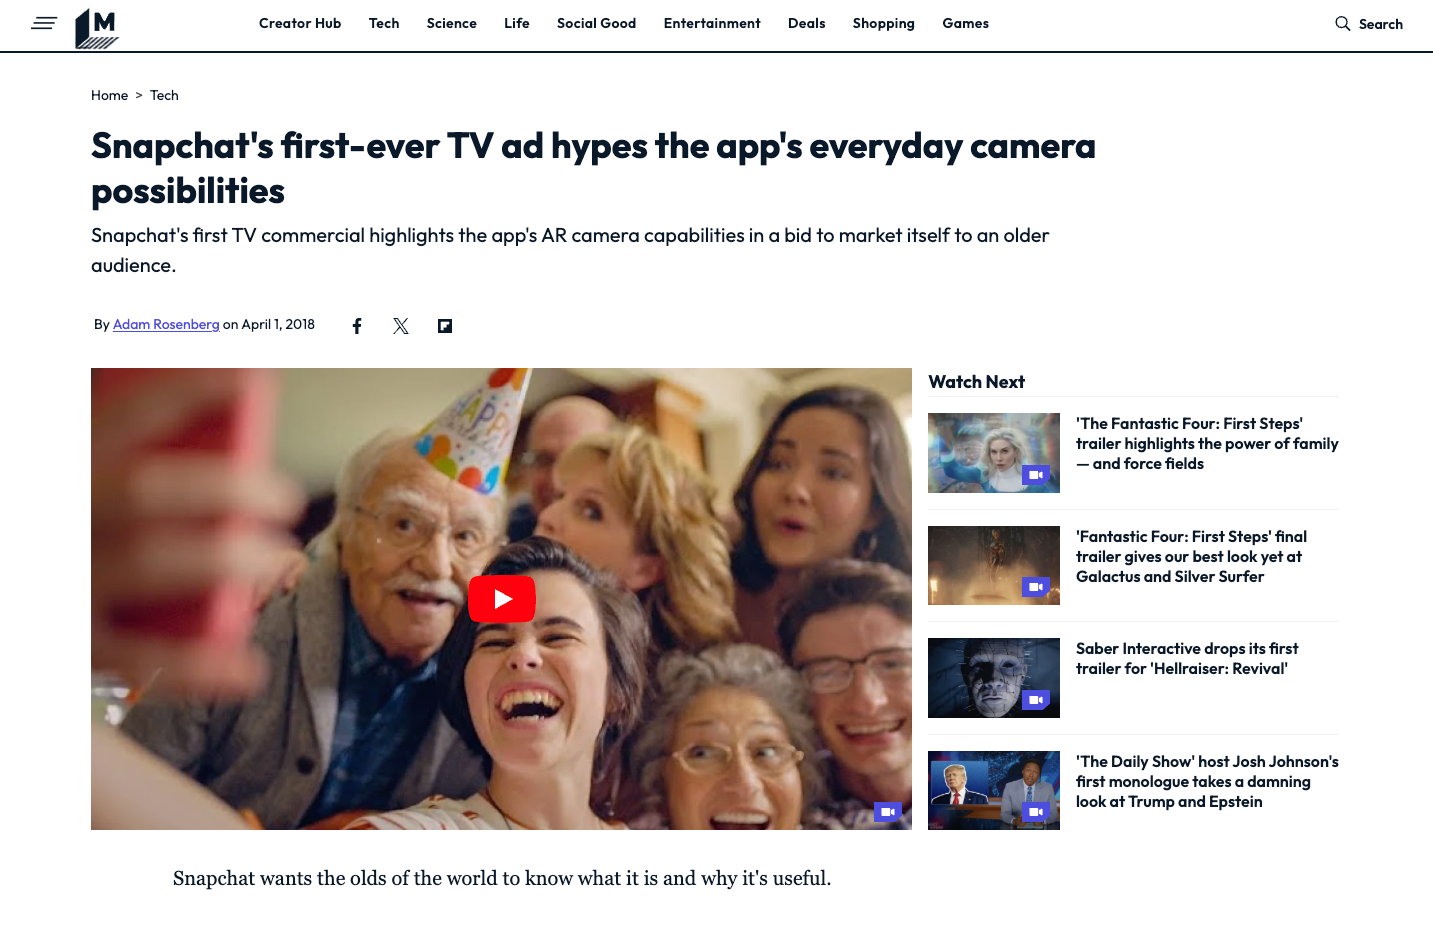Open Creator Hub section
The image size is (1433, 928).
[x=300, y=23]
